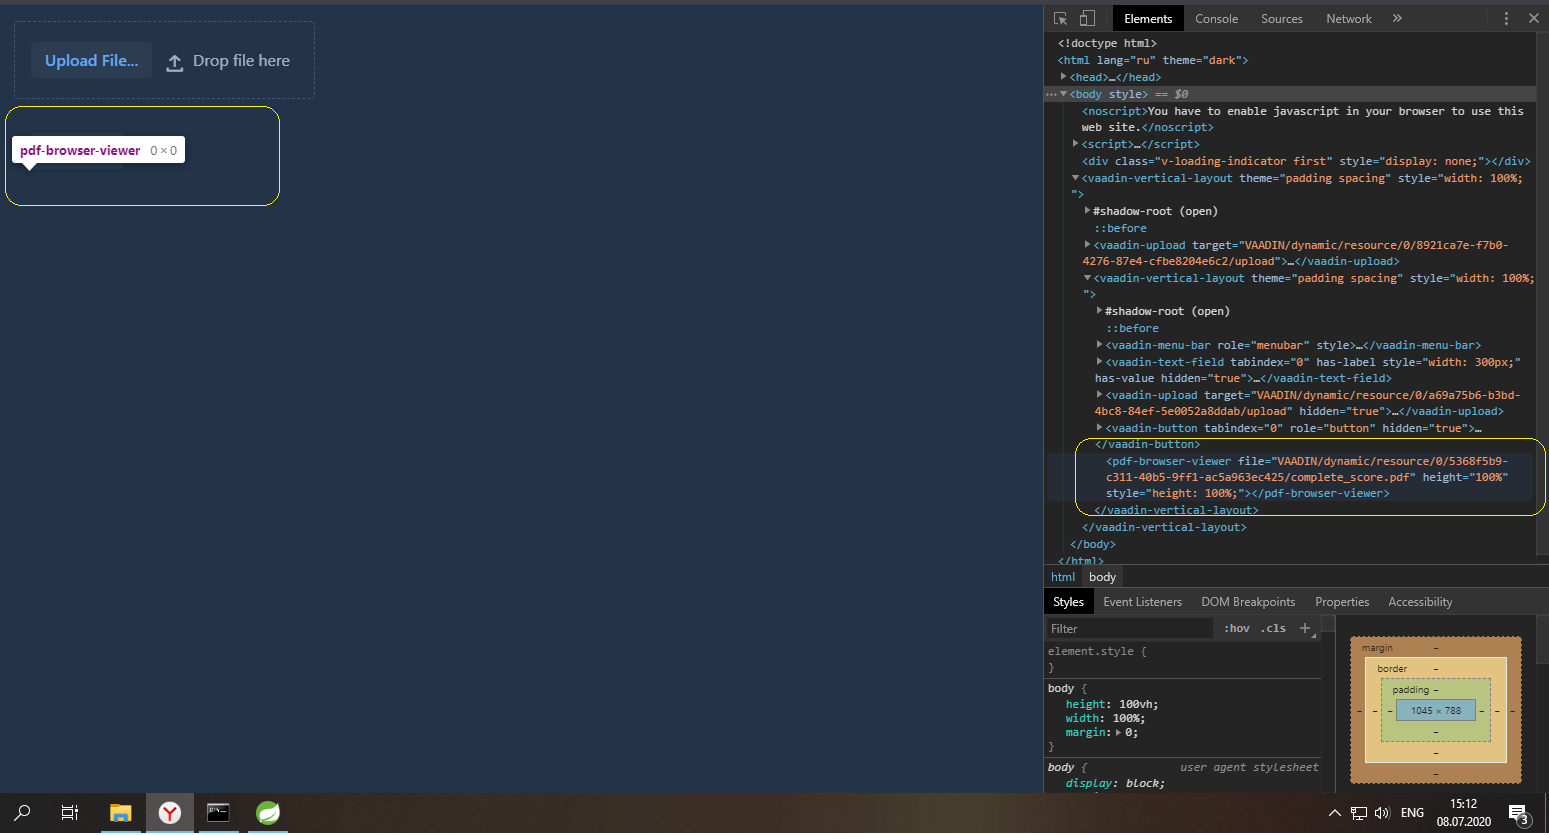1549x835 pixels.
Task: Activate the inspect element picker icon
Action: click(1061, 18)
